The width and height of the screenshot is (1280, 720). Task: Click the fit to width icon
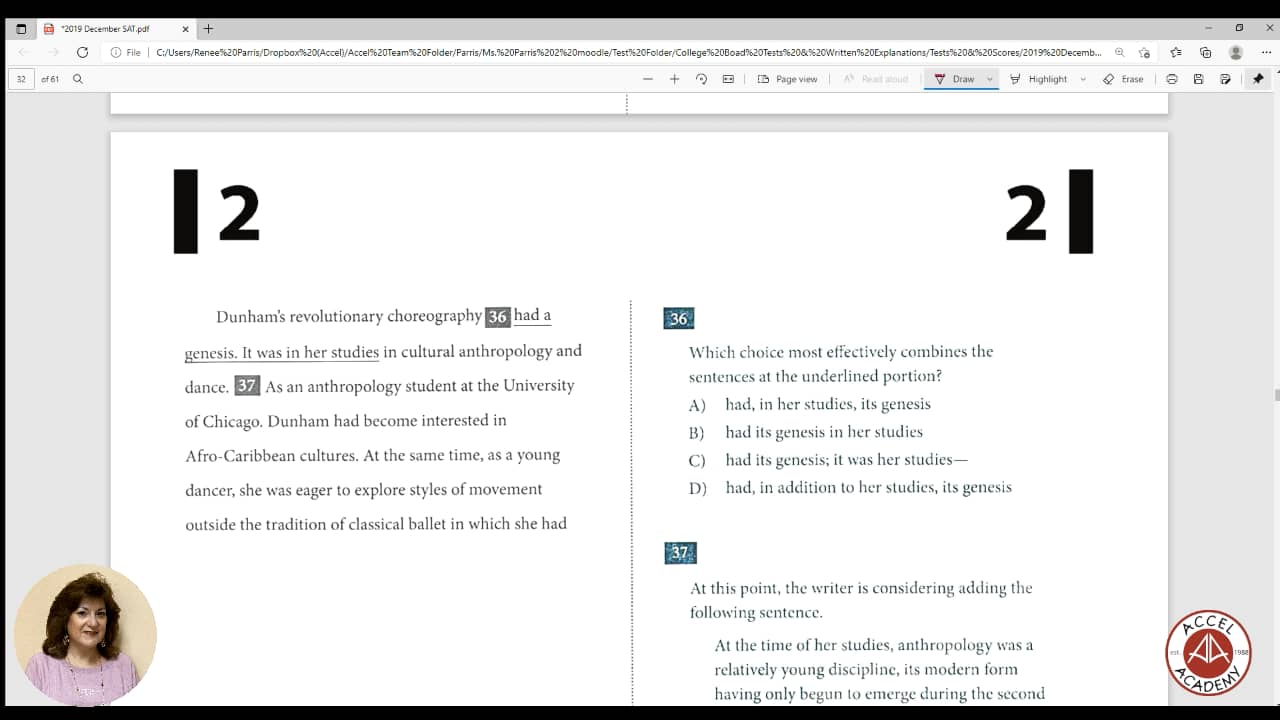click(728, 79)
